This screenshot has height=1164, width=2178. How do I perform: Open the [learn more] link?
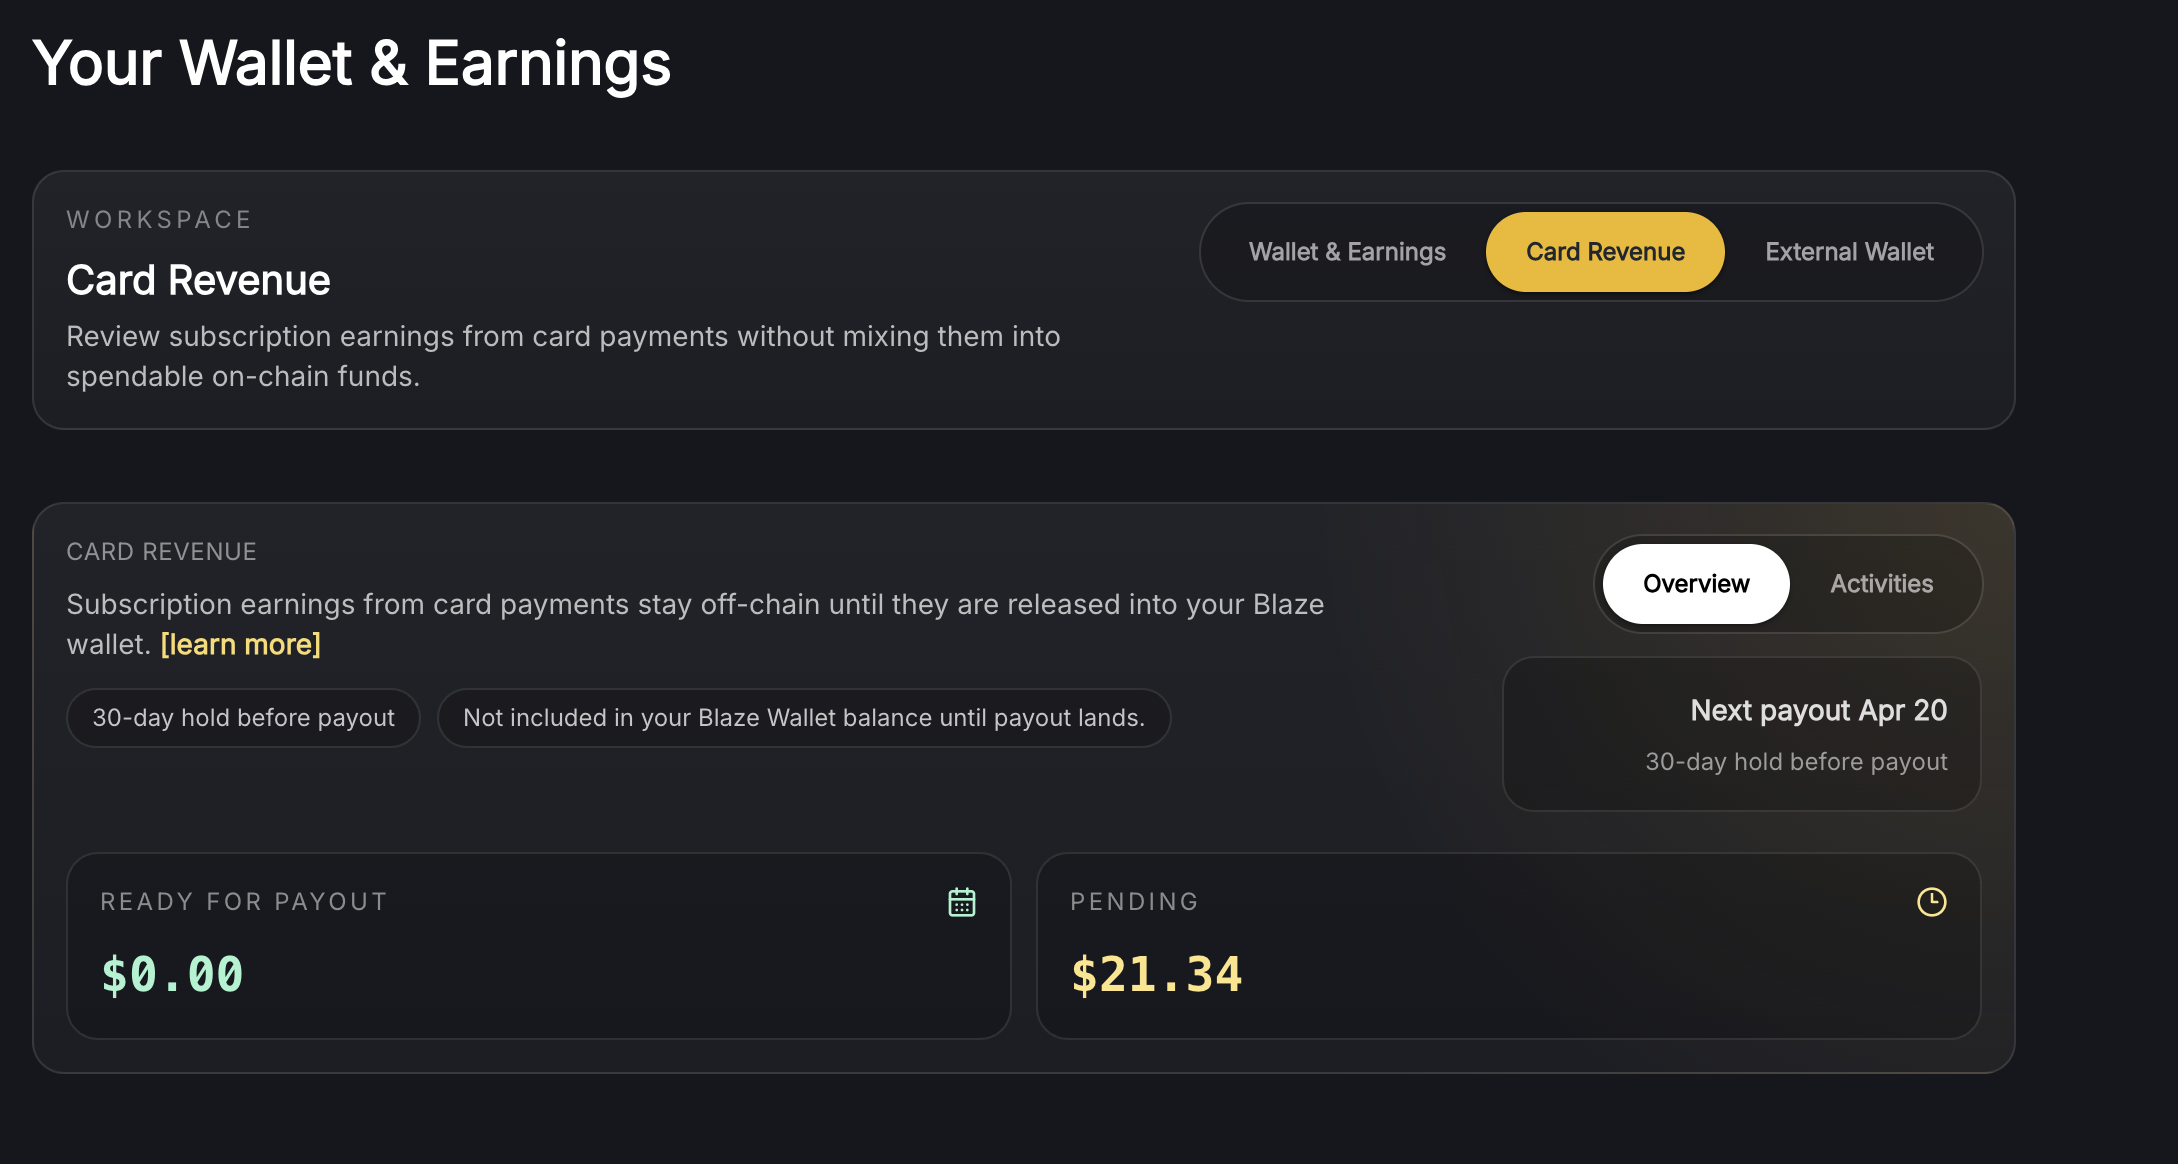point(241,645)
